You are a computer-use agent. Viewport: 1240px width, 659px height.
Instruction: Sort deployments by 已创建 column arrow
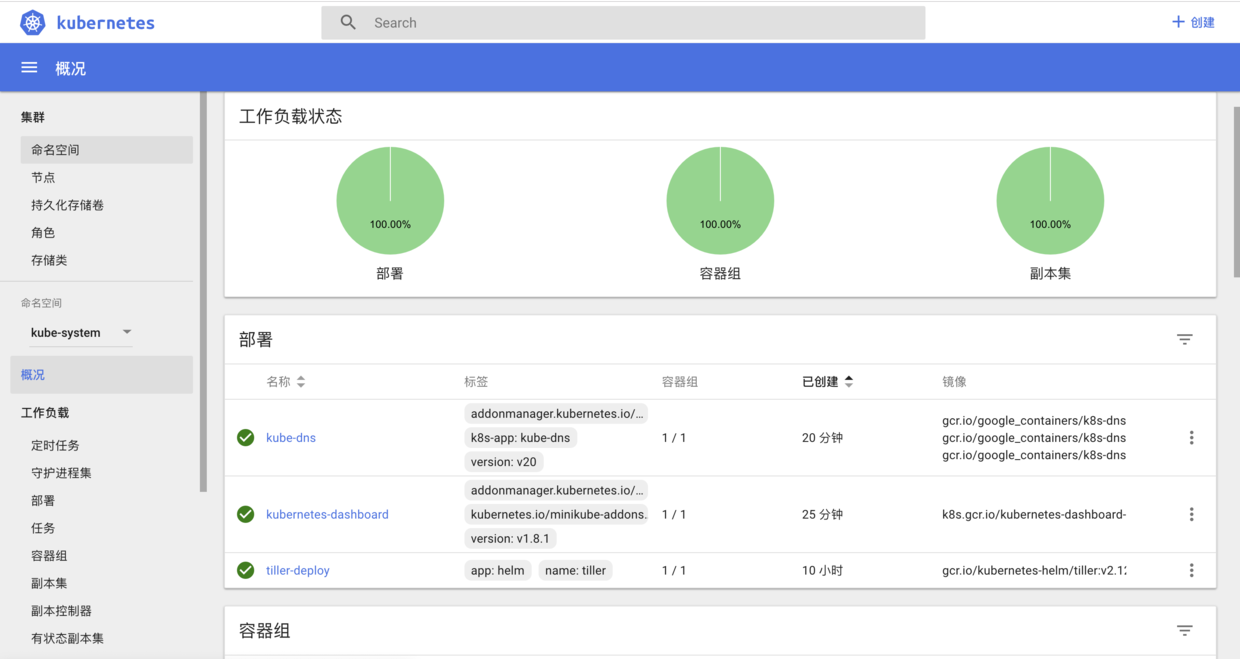click(x=849, y=382)
